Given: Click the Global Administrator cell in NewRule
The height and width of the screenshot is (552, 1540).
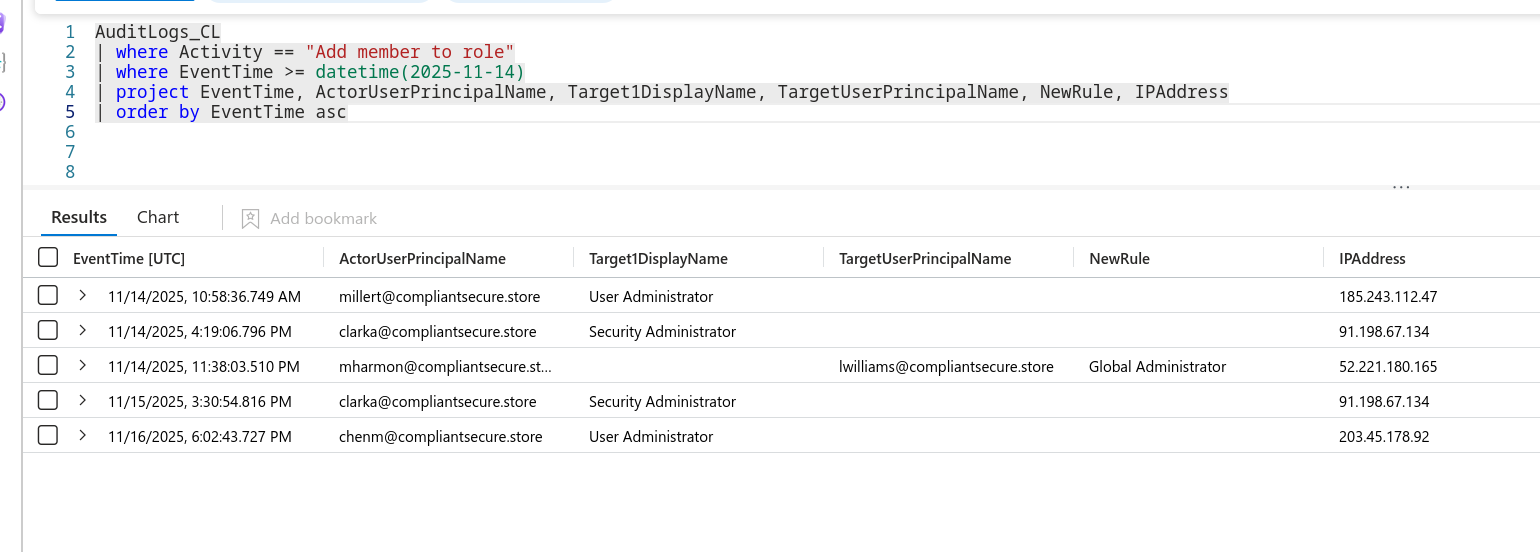Looking at the screenshot, I should (1157, 366).
